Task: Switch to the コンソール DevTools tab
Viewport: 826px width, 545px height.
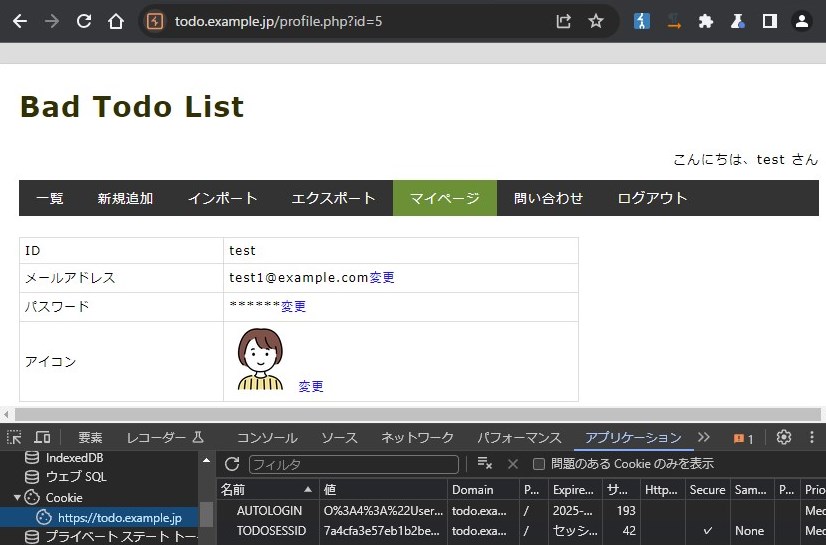Action: point(267,438)
